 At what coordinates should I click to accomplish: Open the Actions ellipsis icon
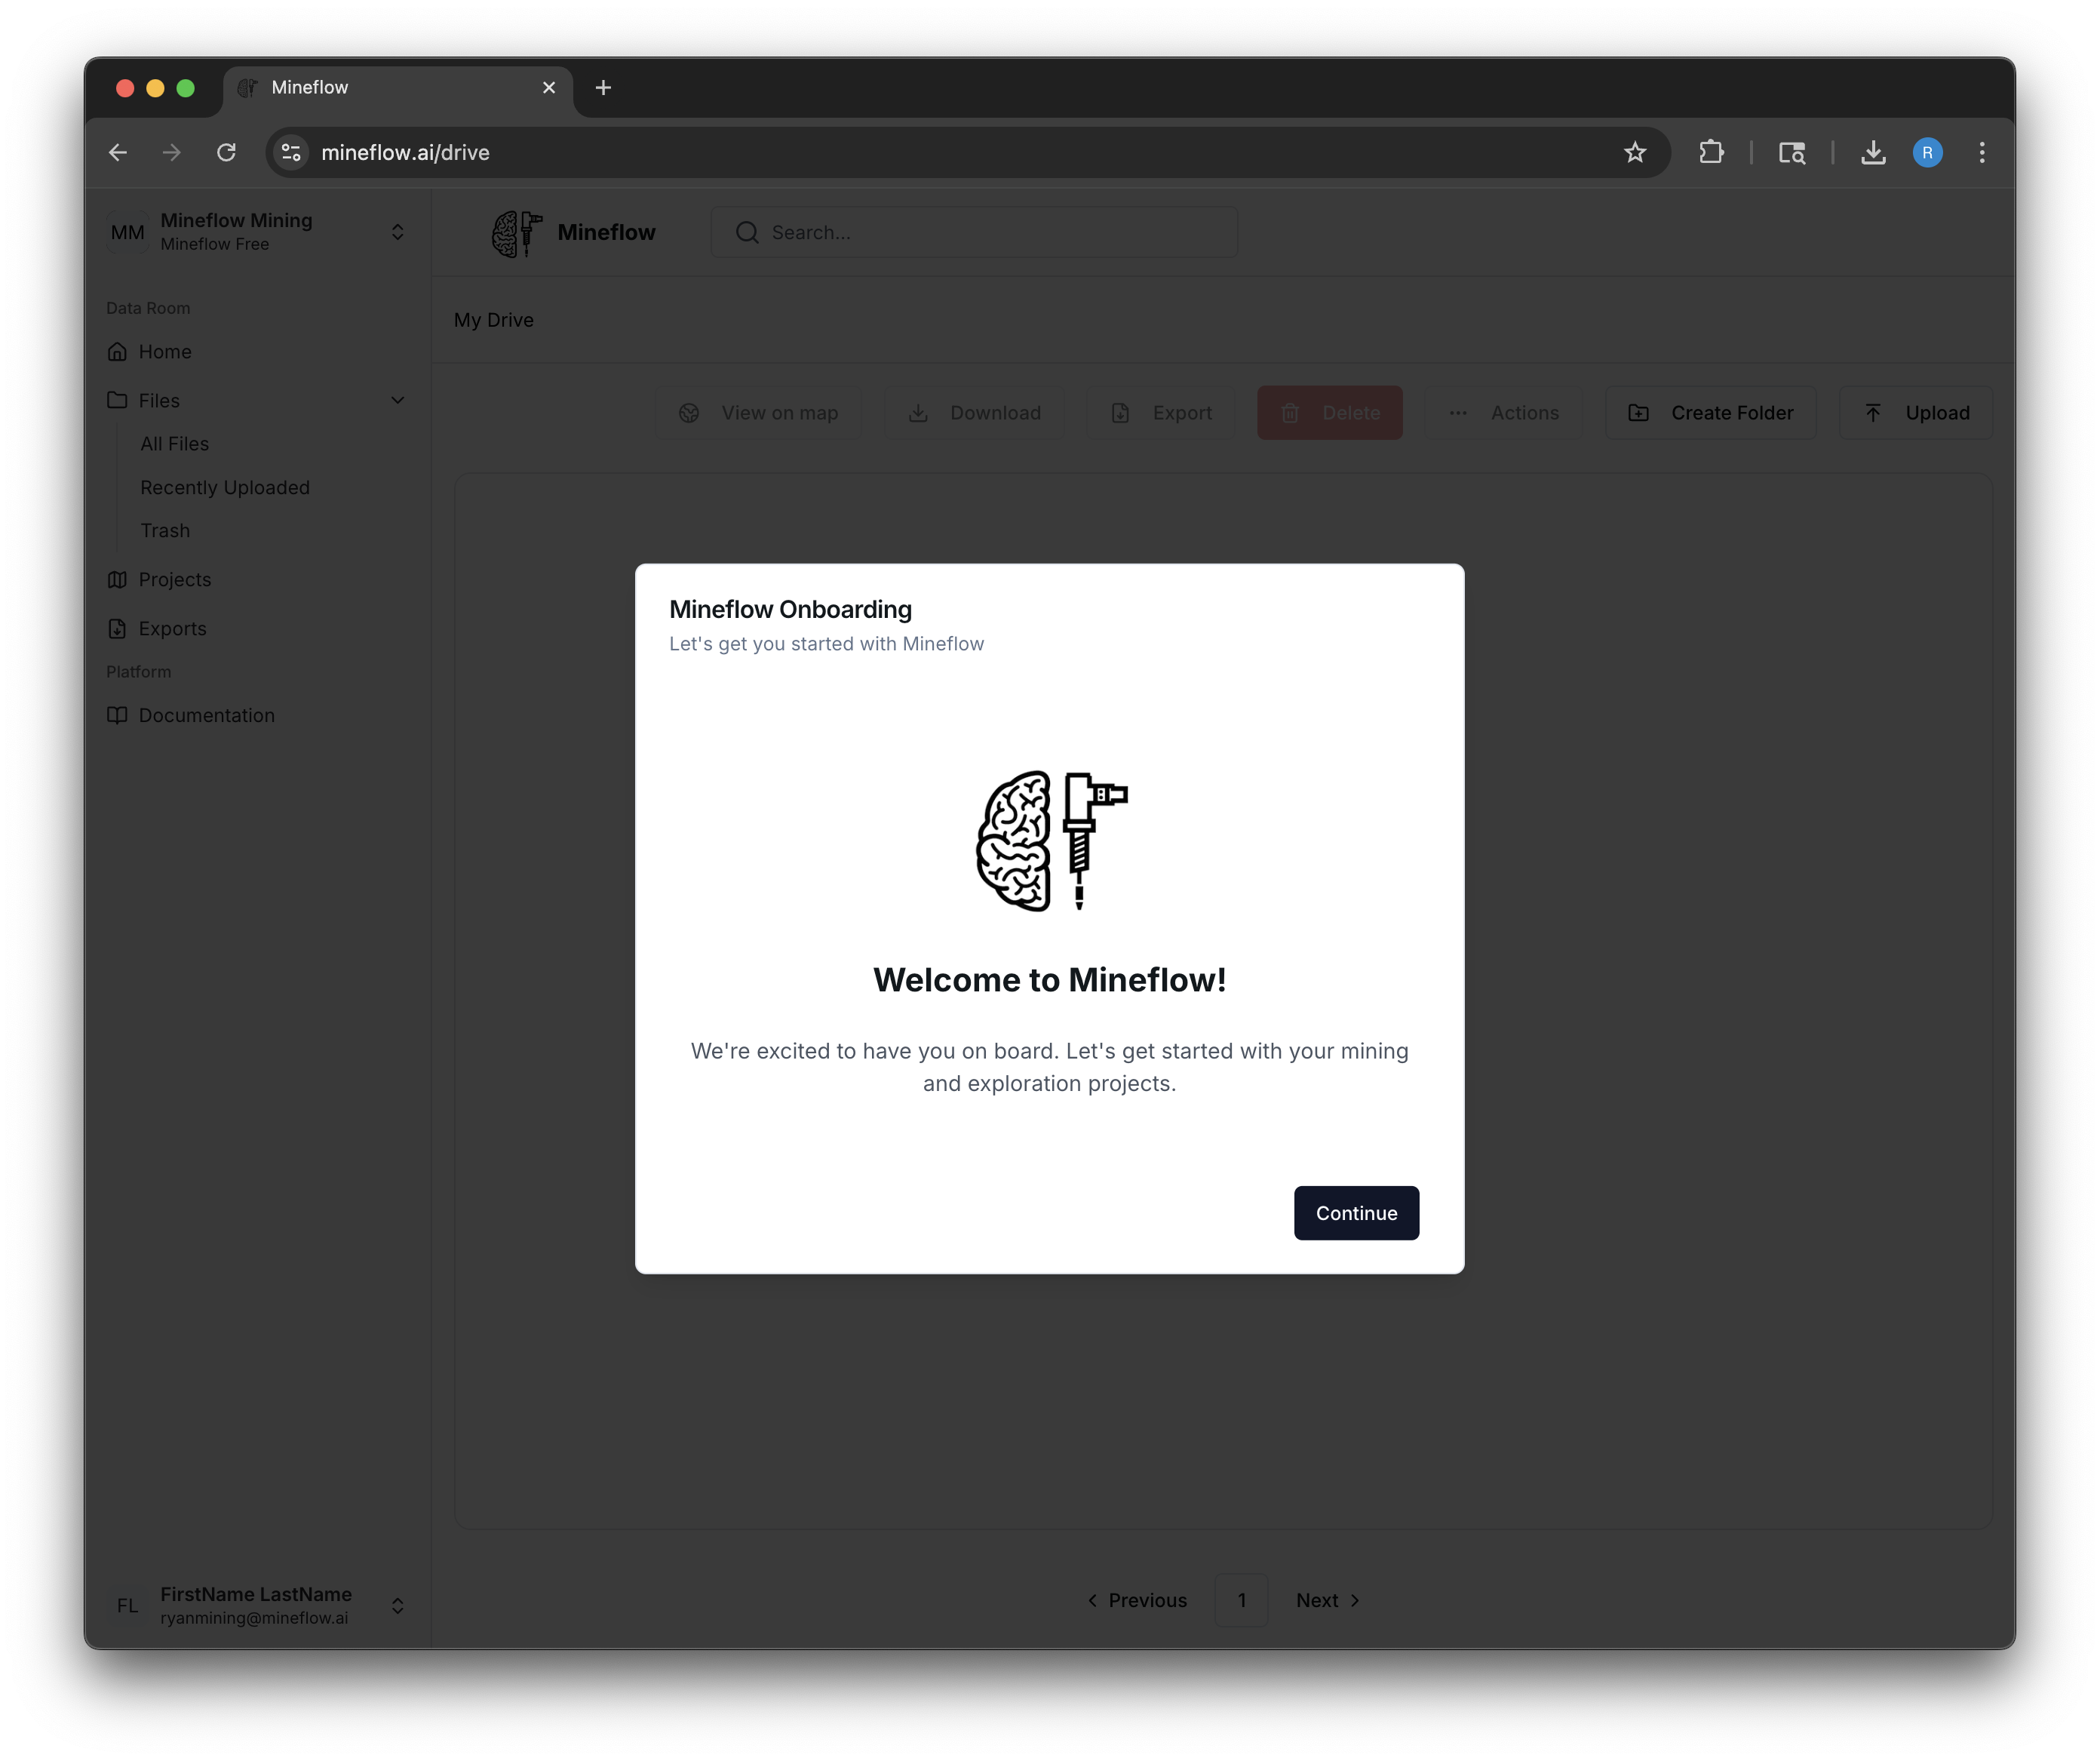tap(1458, 412)
